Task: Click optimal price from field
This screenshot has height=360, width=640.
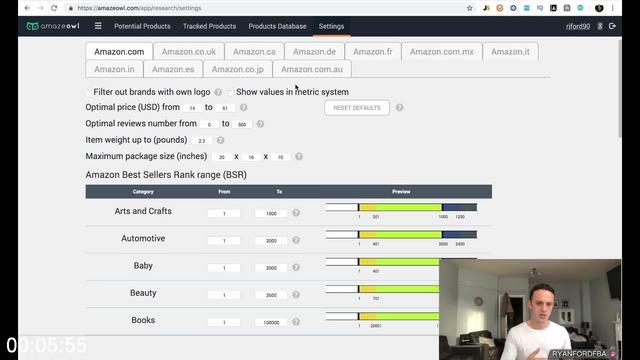Action: click(193, 108)
